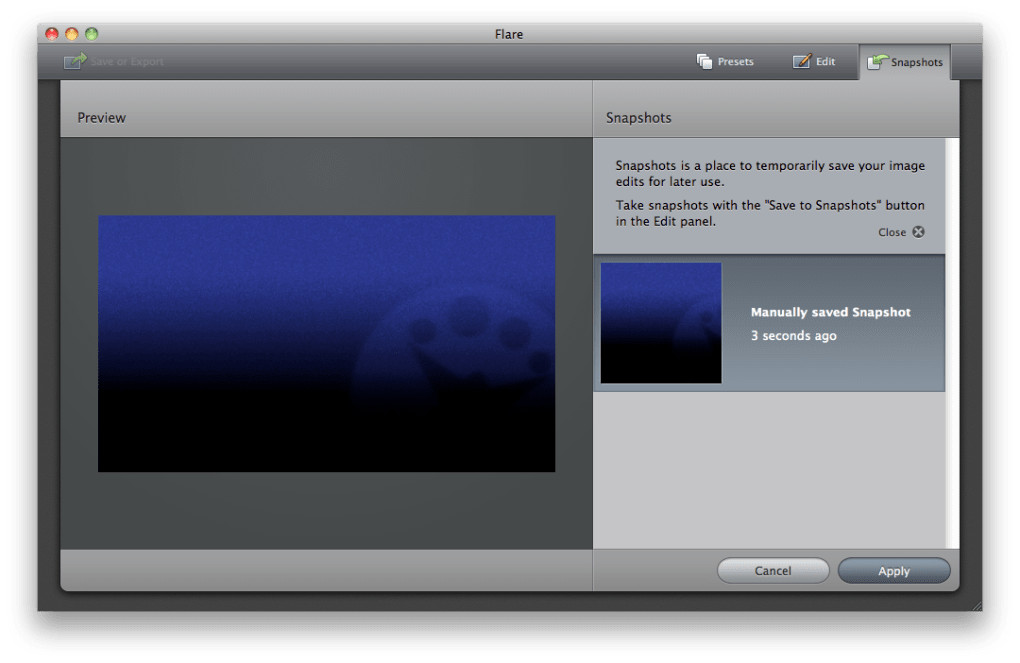Click the Cancel button
1020x663 pixels.
(x=773, y=571)
